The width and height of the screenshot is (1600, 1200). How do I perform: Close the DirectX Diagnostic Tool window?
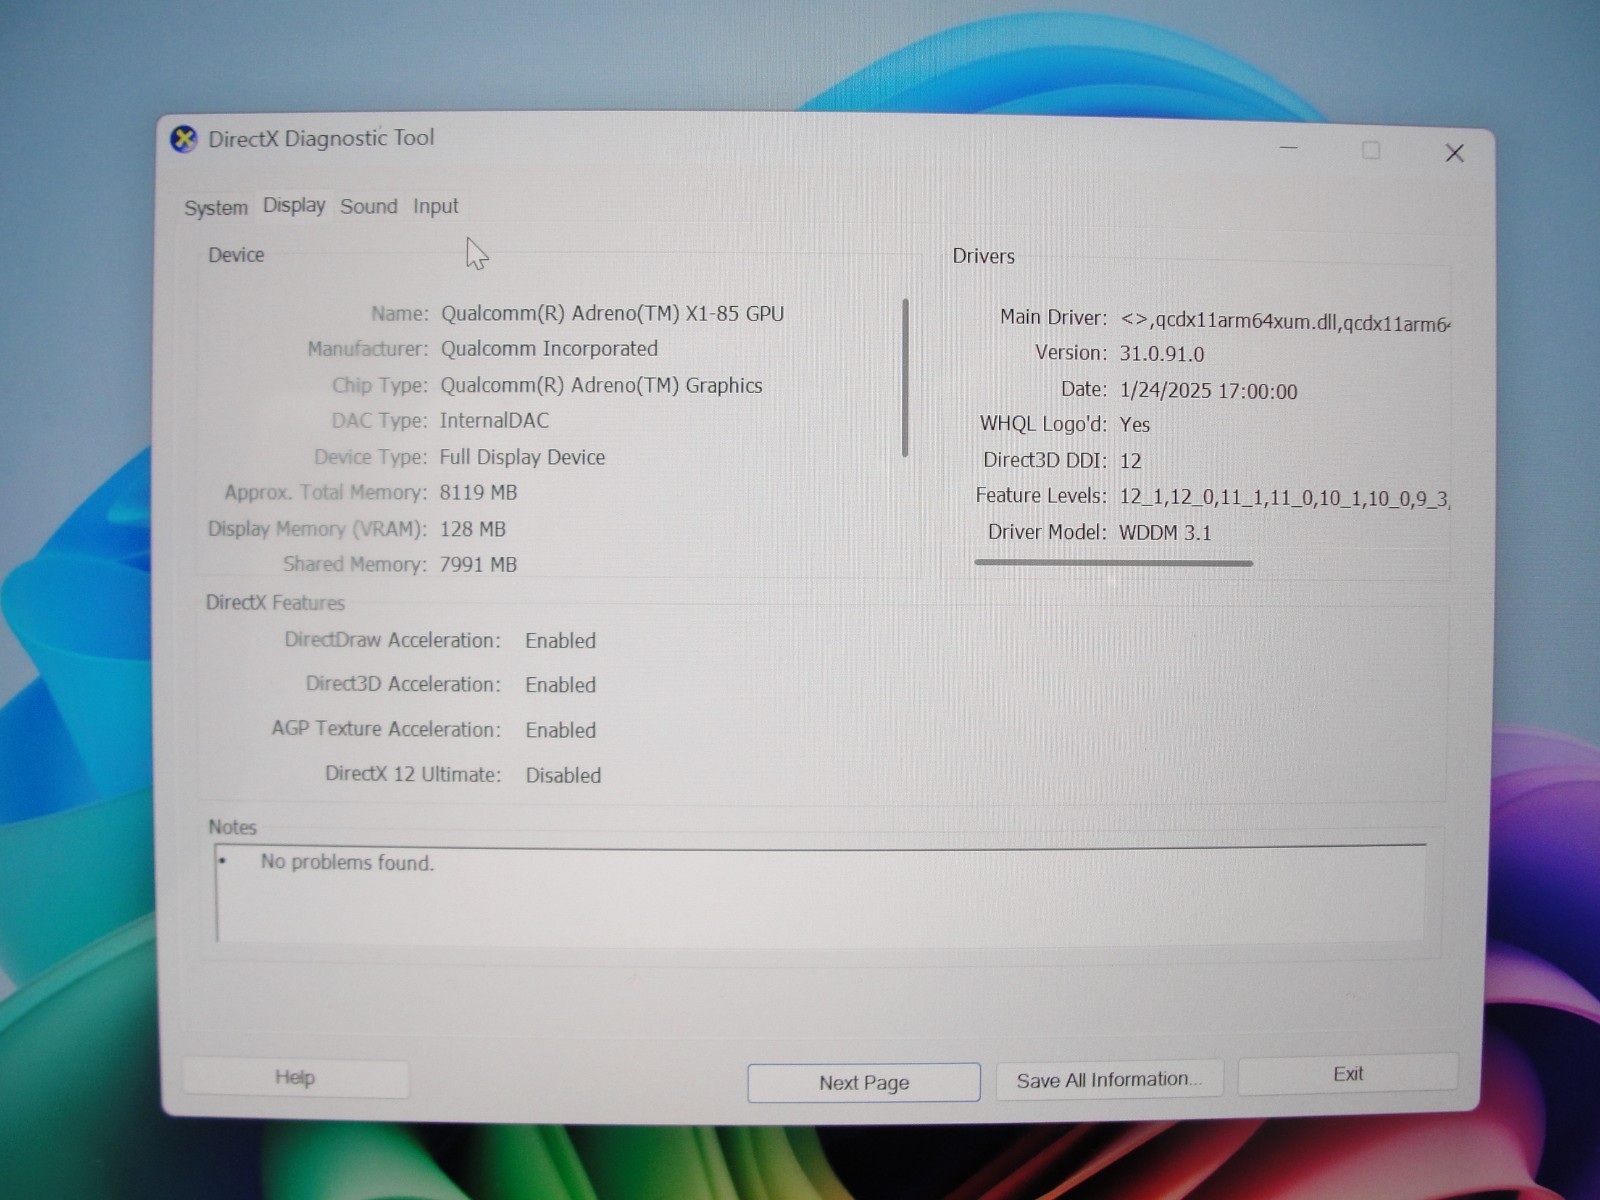pos(1454,152)
